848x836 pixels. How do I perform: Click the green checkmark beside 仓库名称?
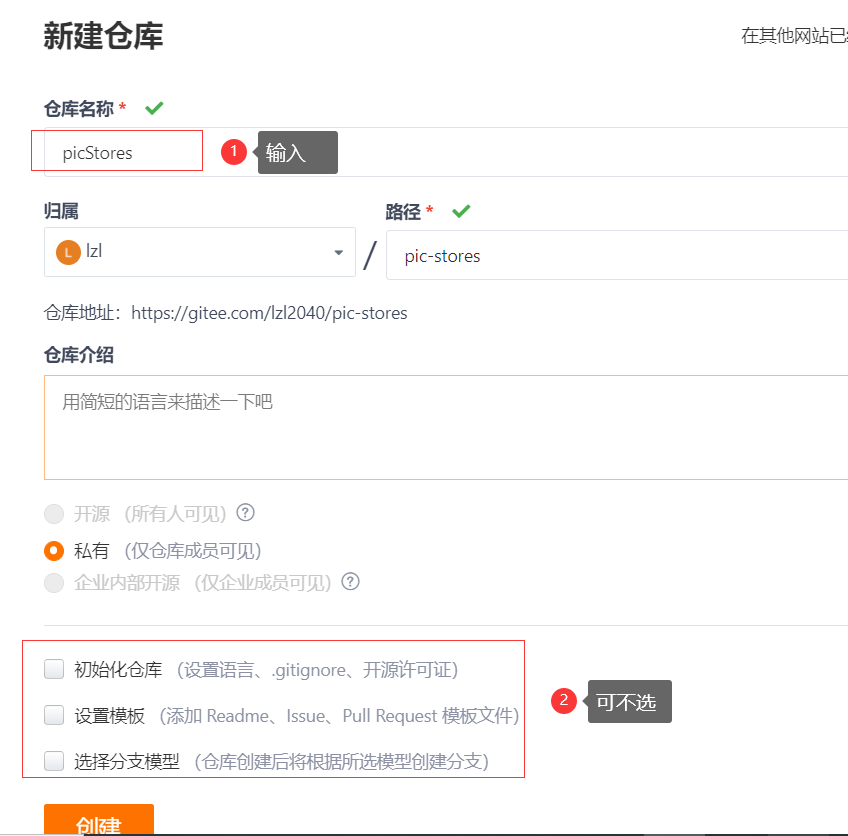coord(153,108)
